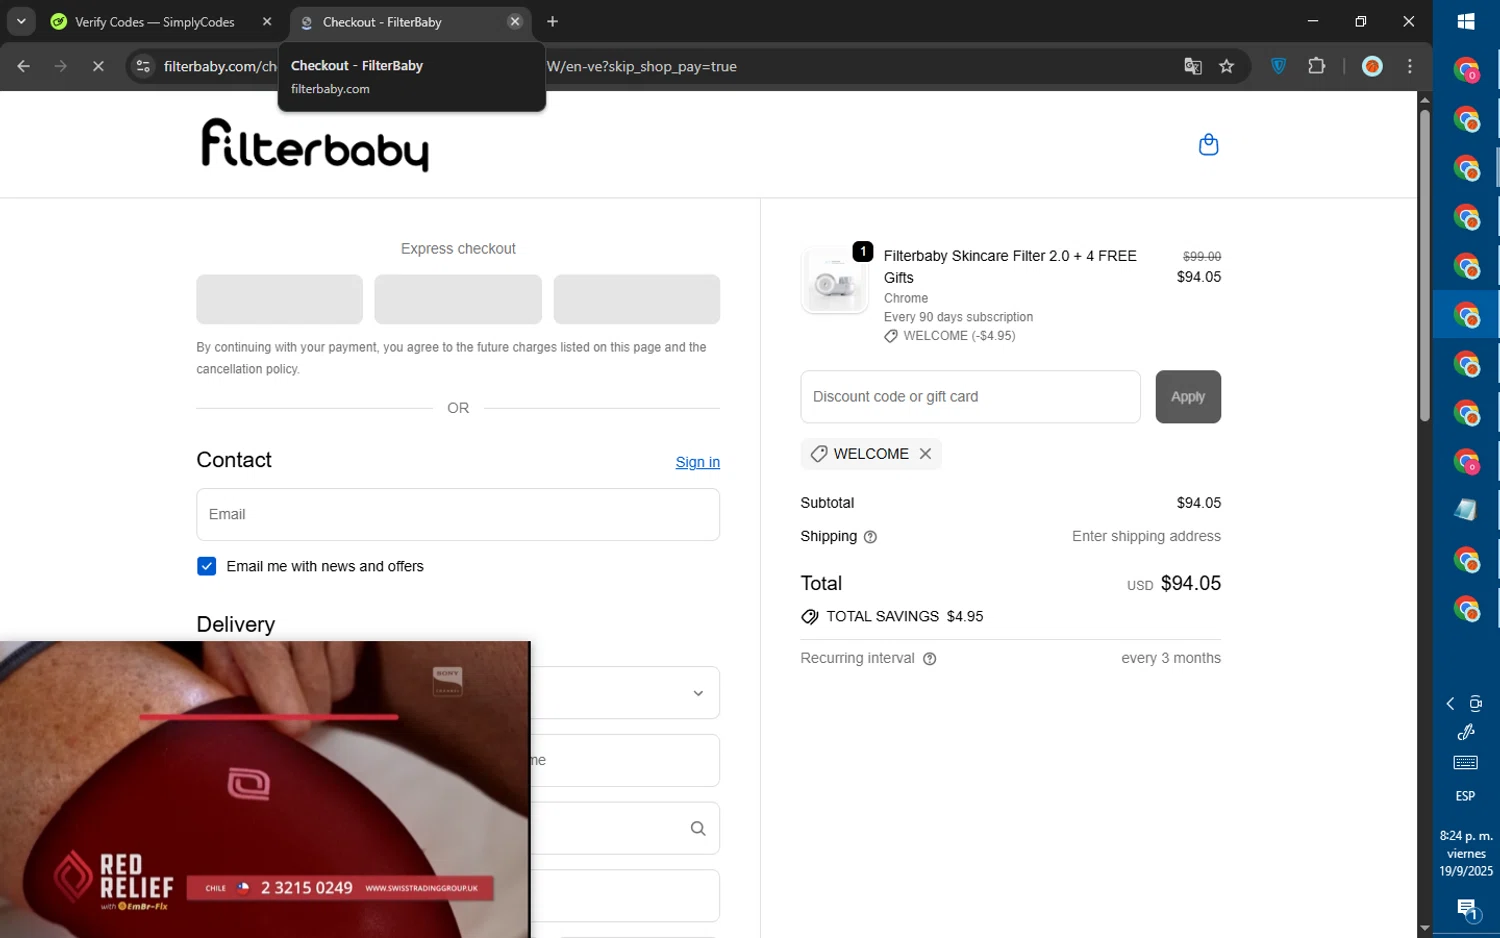Stop loading the page

point(98,67)
